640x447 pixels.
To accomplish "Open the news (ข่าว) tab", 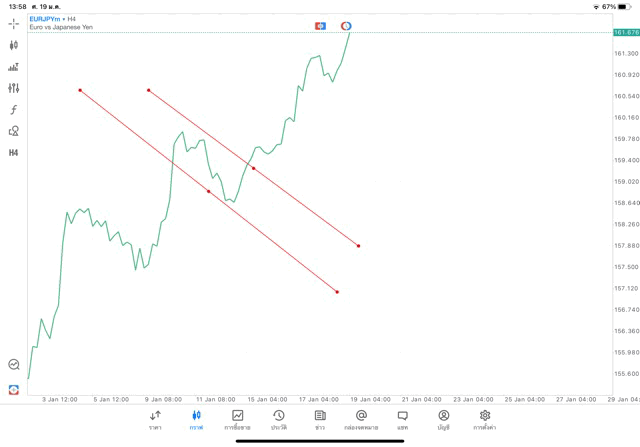I will [319, 419].
